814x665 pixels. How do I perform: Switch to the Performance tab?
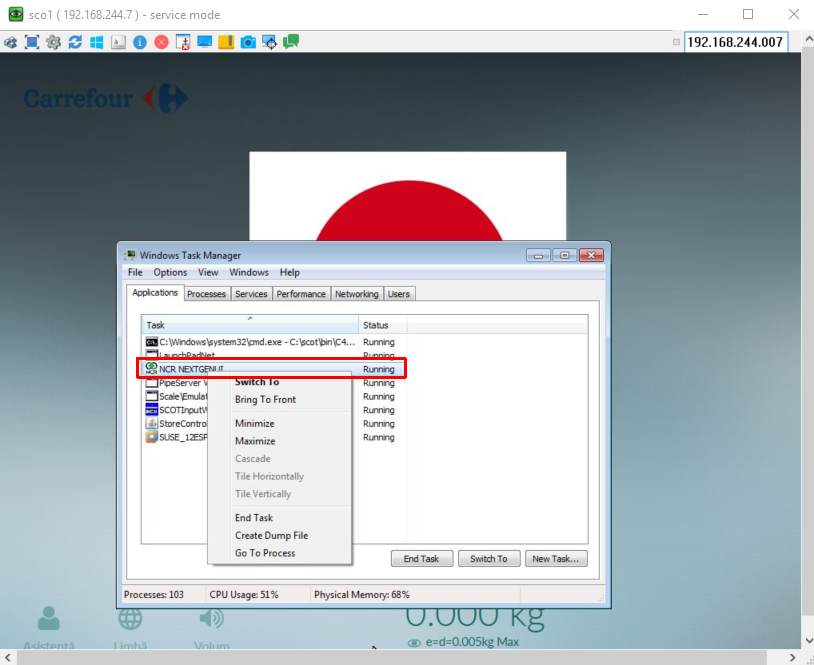click(x=301, y=294)
